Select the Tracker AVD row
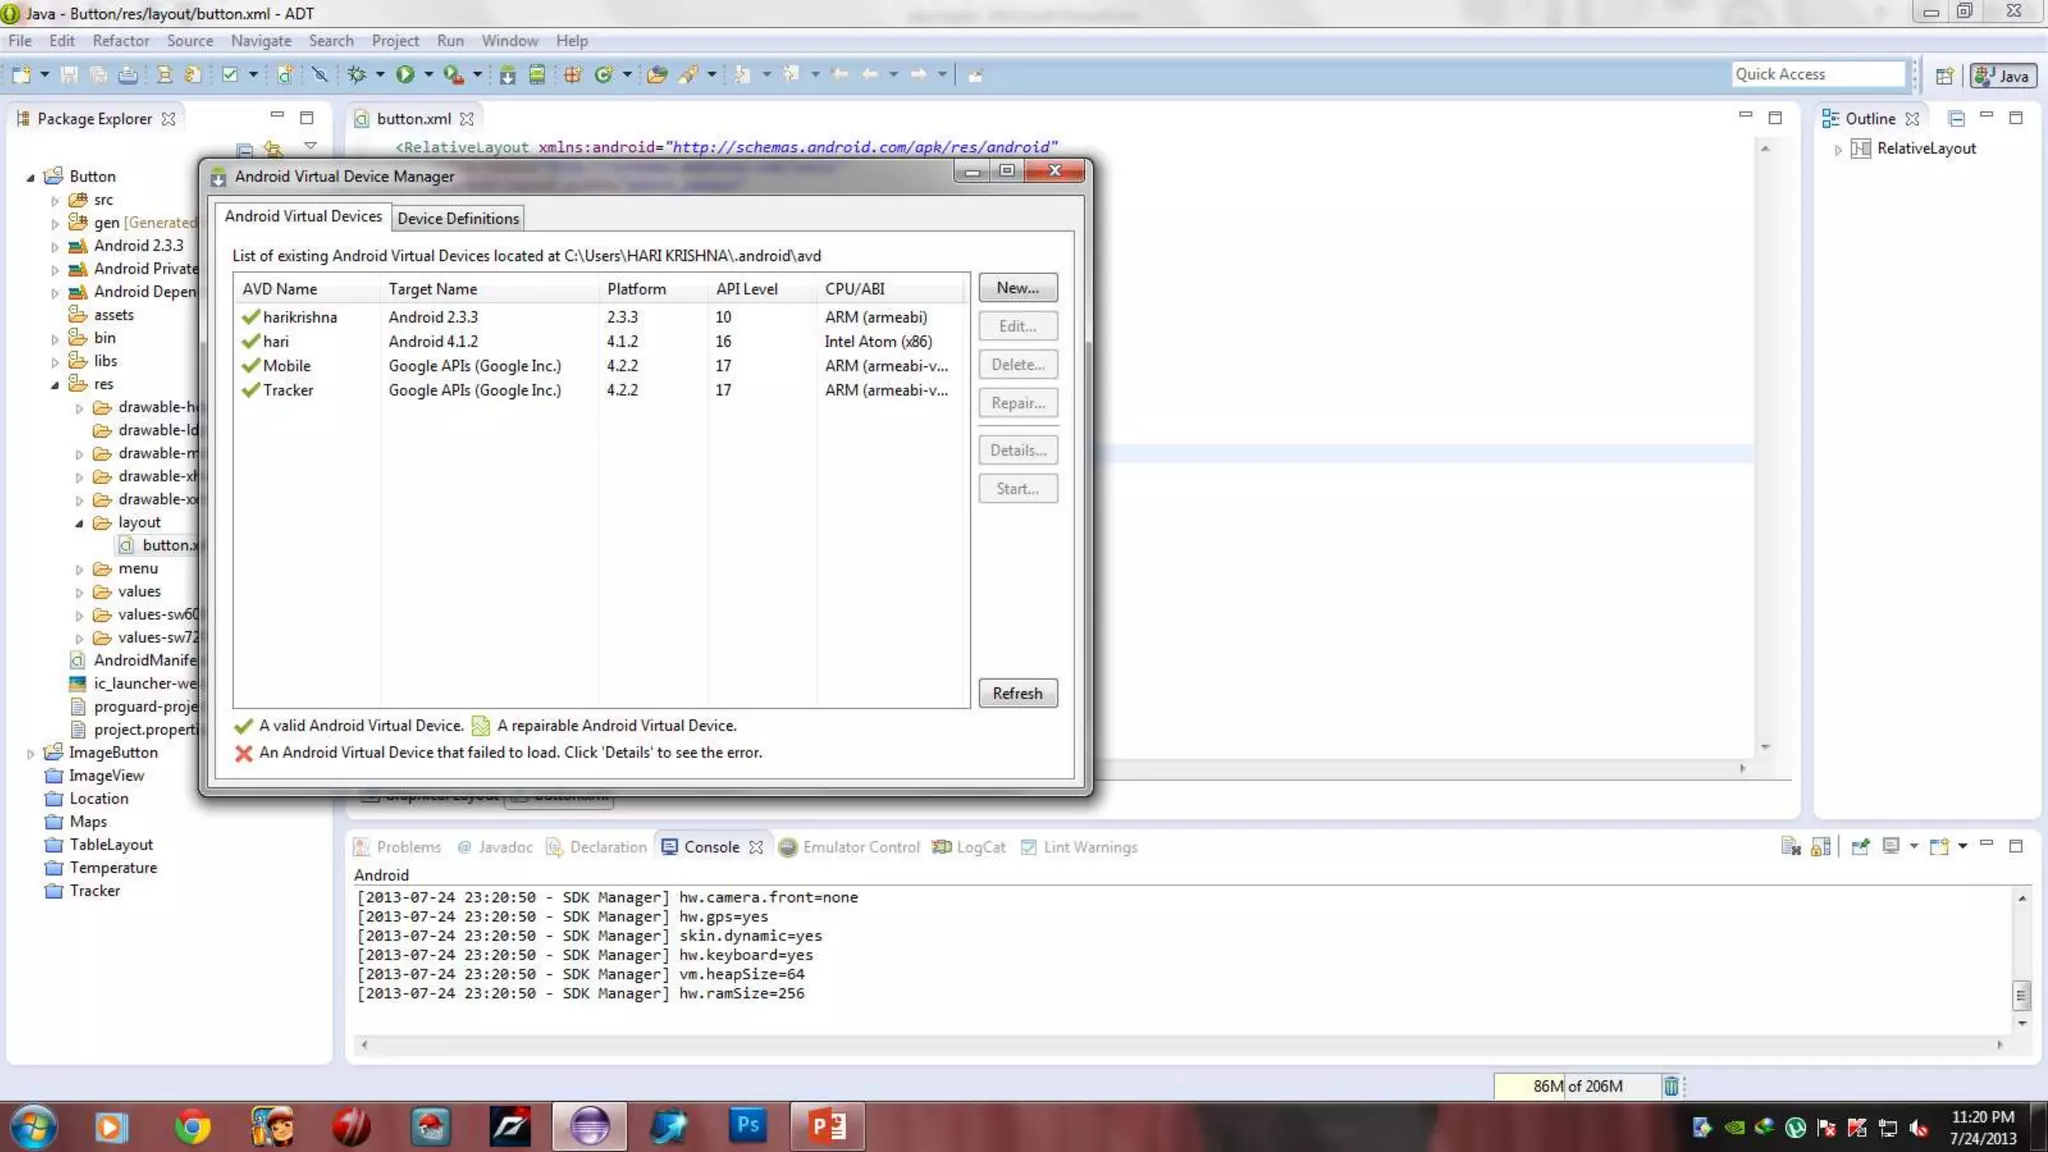This screenshot has height=1152, width=2048. pos(288,390)
